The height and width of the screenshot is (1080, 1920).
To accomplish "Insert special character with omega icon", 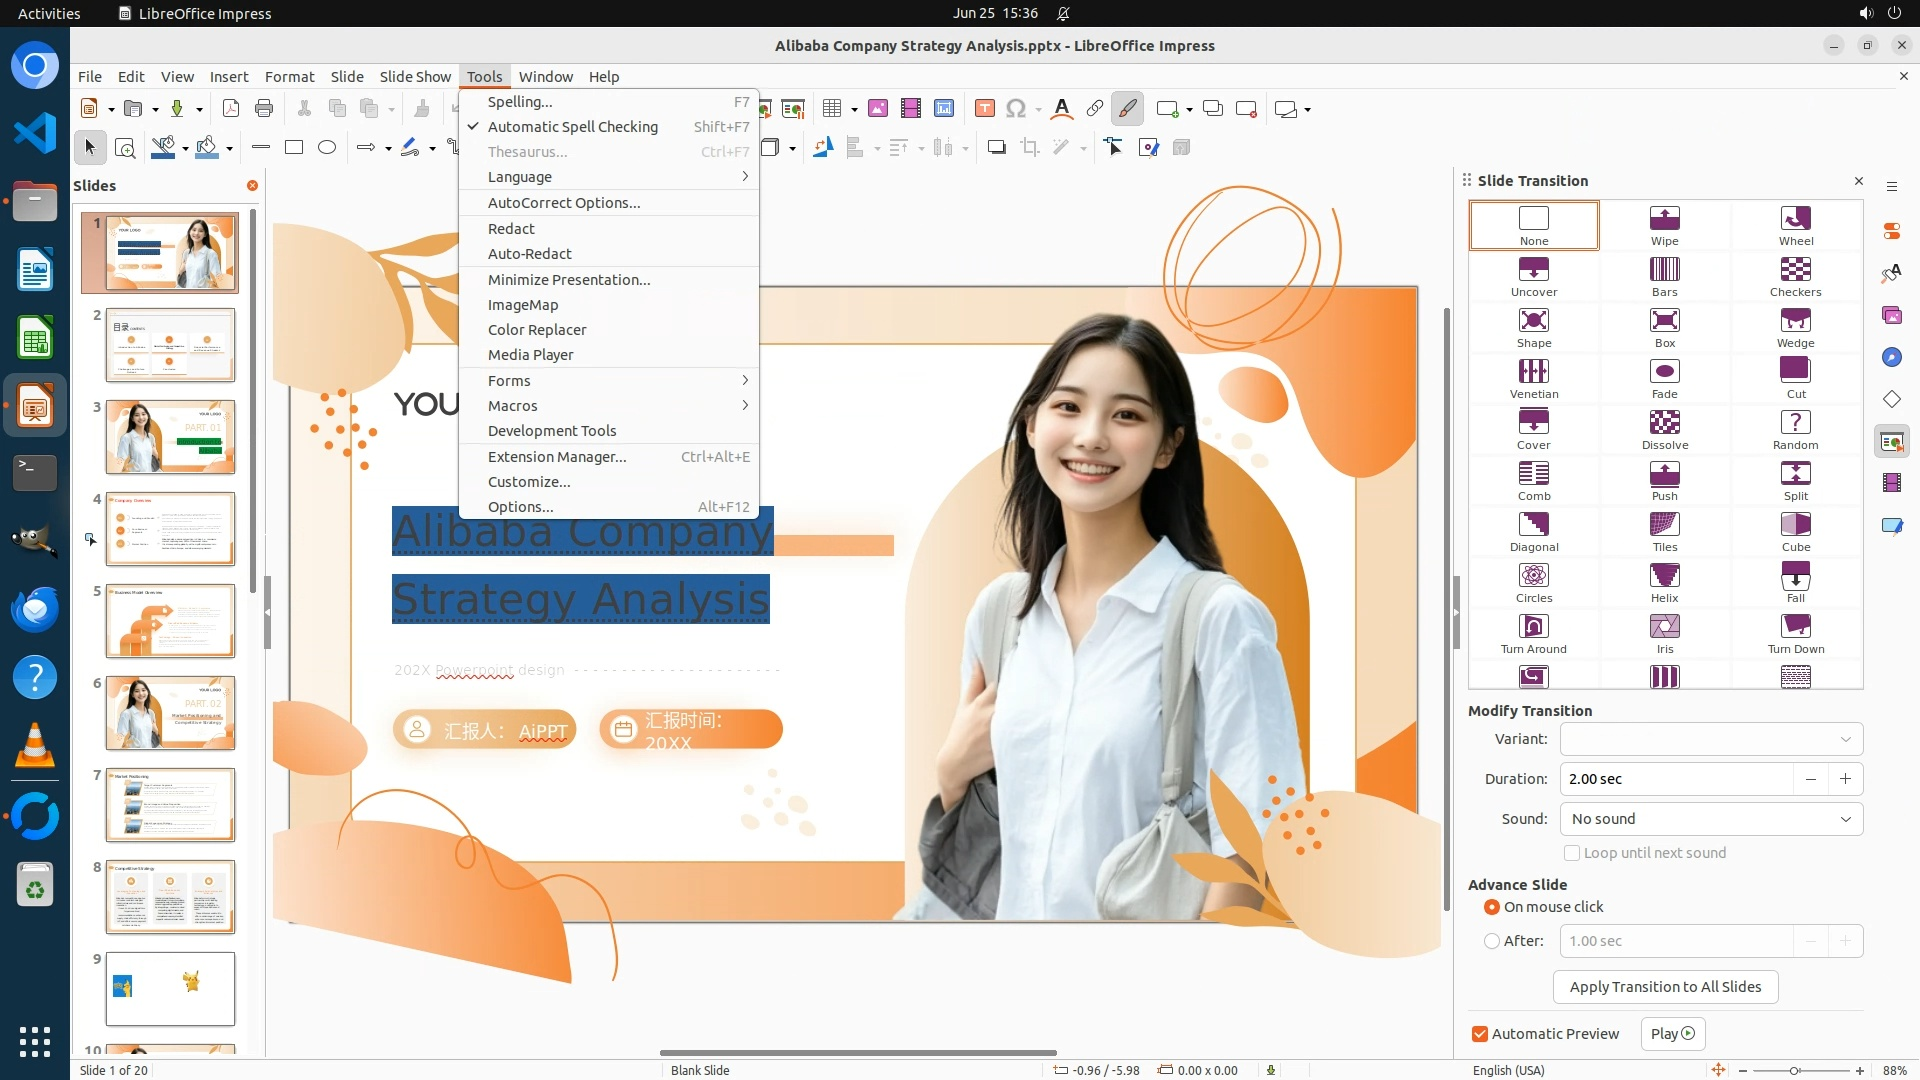I will click(1015, 109).
